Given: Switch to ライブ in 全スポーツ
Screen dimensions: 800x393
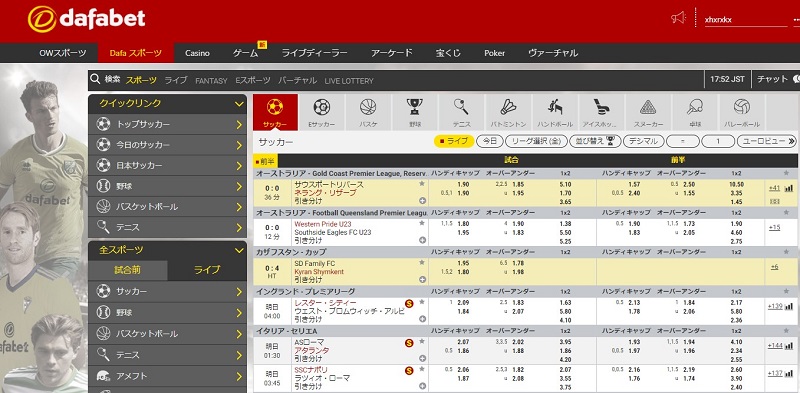Looking at the screenshot, I should (x=207, y=270).
